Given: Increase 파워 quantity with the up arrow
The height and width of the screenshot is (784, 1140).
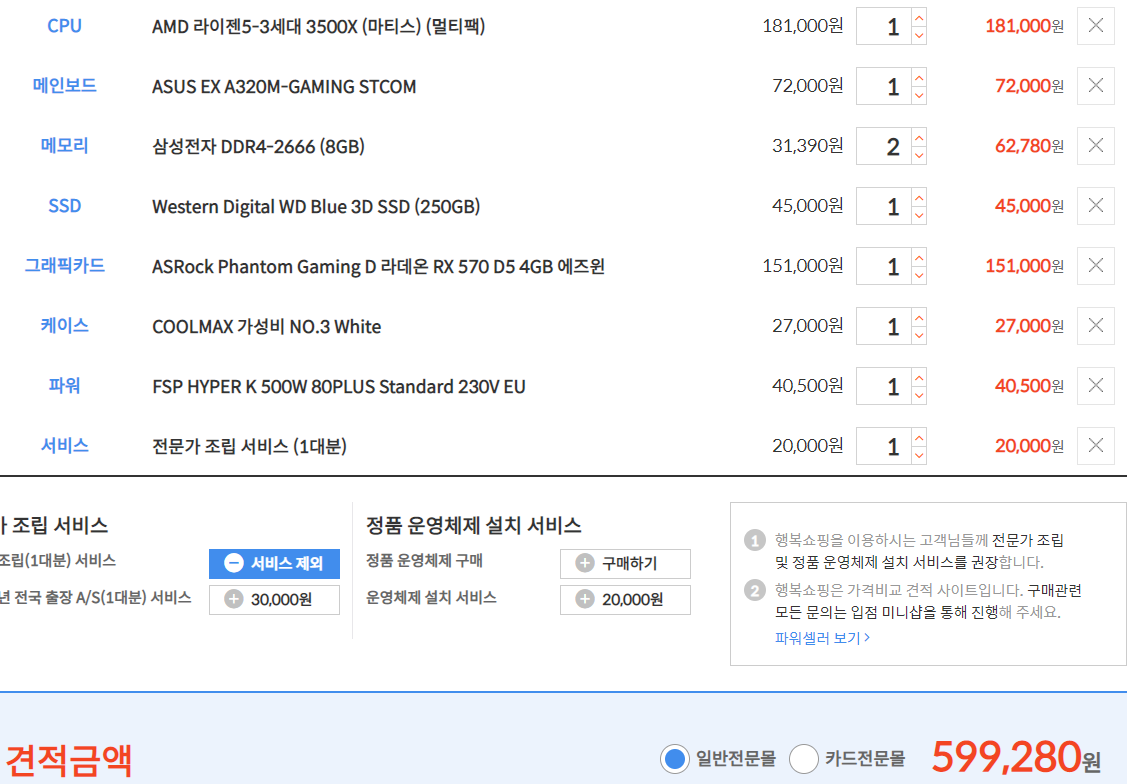Looking at the screenshot, I should (x=919, y=377).
